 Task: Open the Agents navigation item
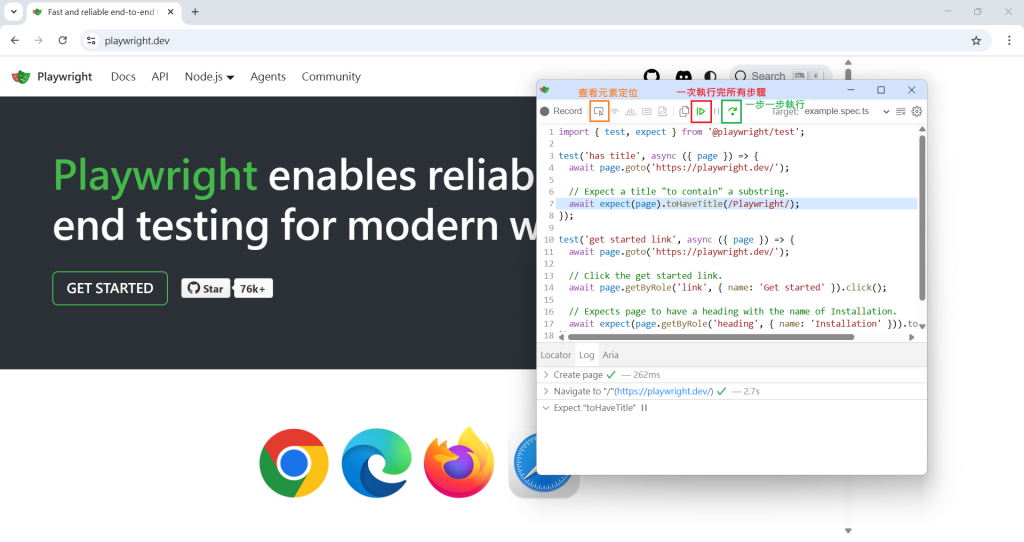(x=268, y=76)
